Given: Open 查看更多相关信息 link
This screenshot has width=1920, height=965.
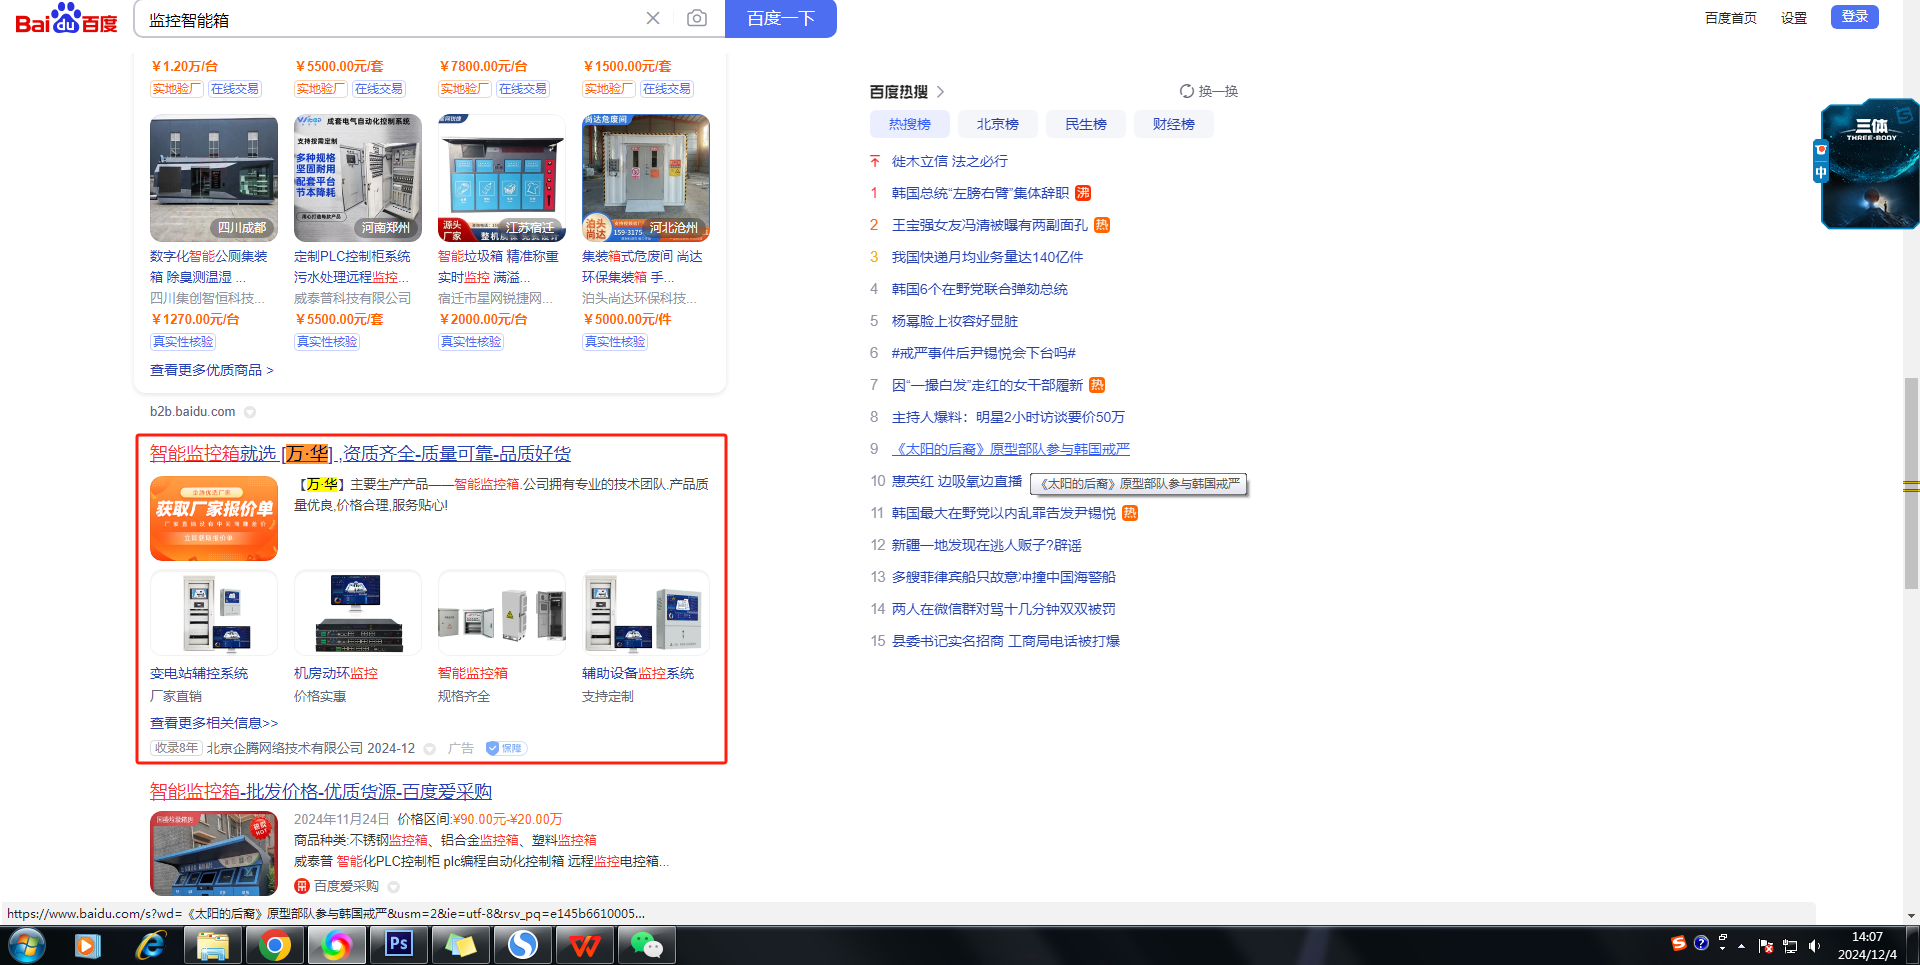Looking at the screenshot, I should (214, 723).
